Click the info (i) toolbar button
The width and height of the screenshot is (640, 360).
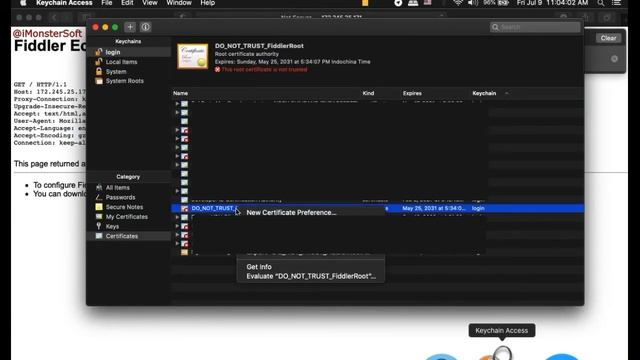pyautogui.click(x=145, y=27)
